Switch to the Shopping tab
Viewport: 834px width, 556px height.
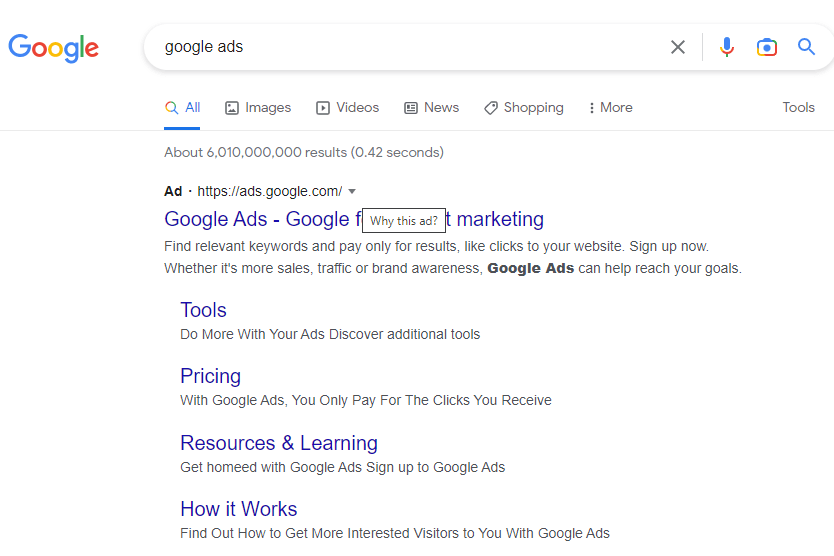pos(524,107)
